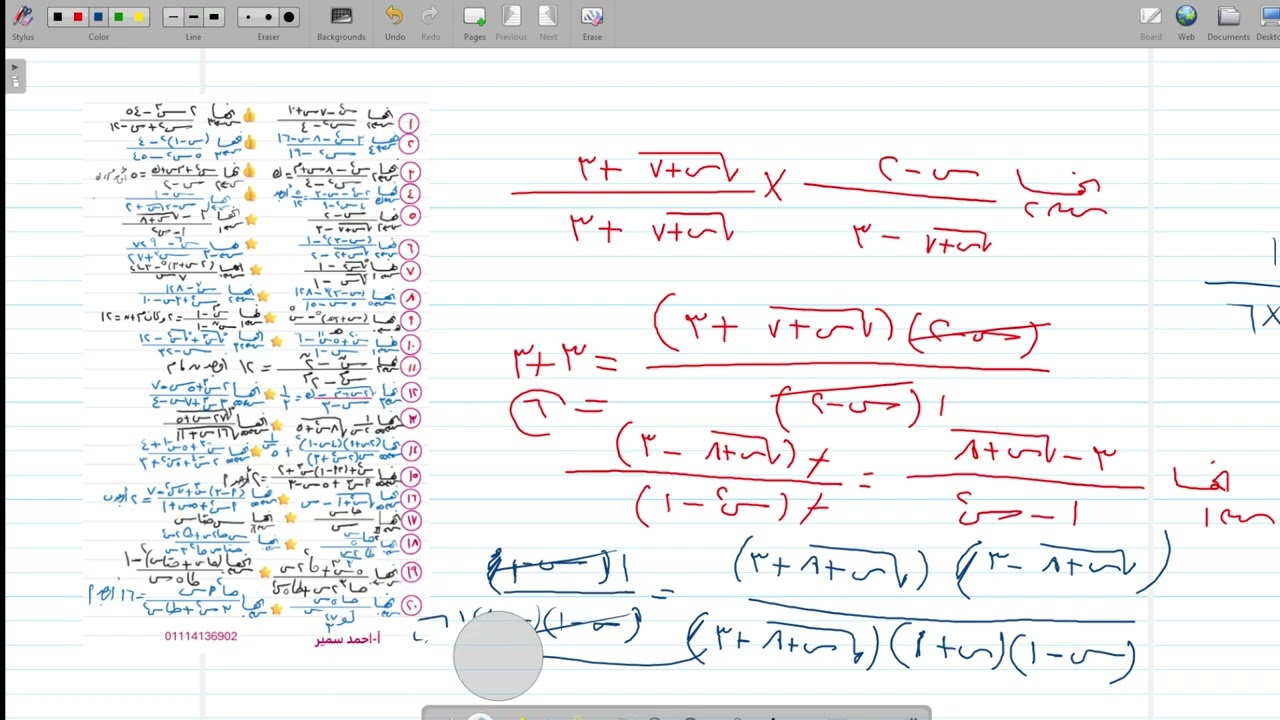Add a new page with Pages
Screen dimensions: 1280x720
[475, 22]
